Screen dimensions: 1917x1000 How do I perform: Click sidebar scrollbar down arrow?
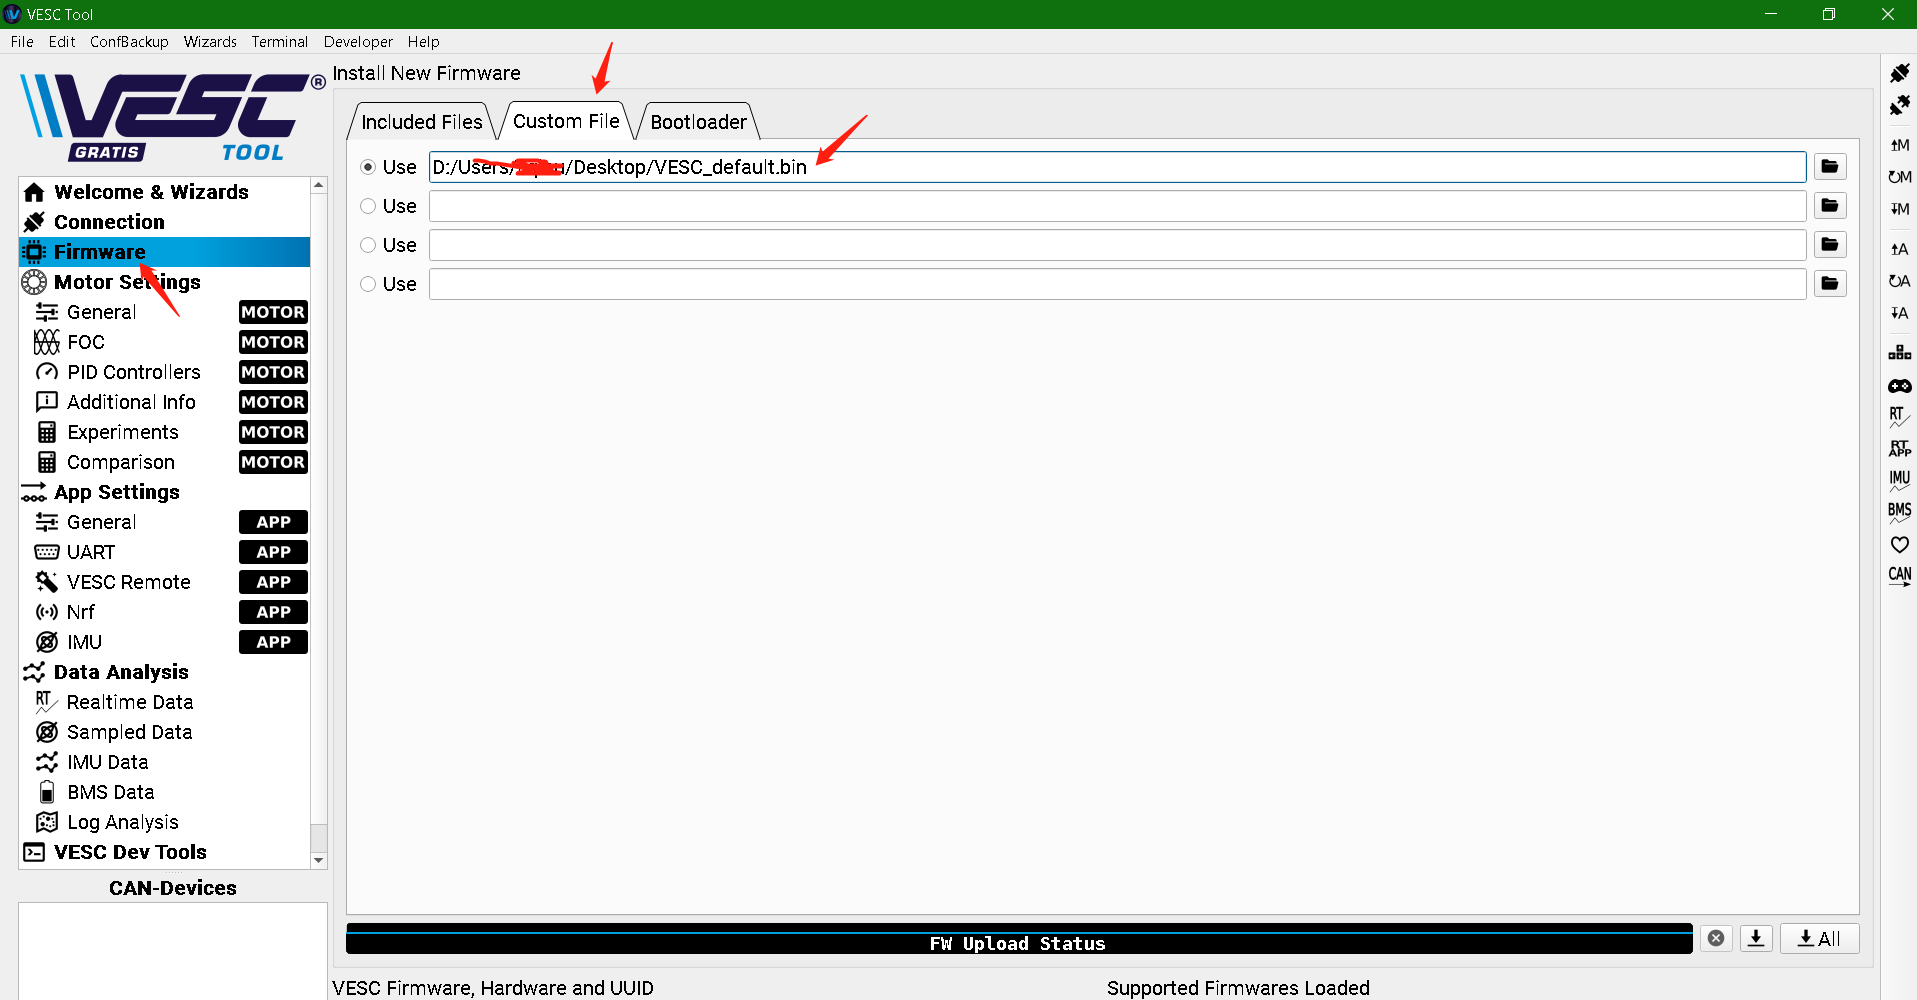point(318,860)
